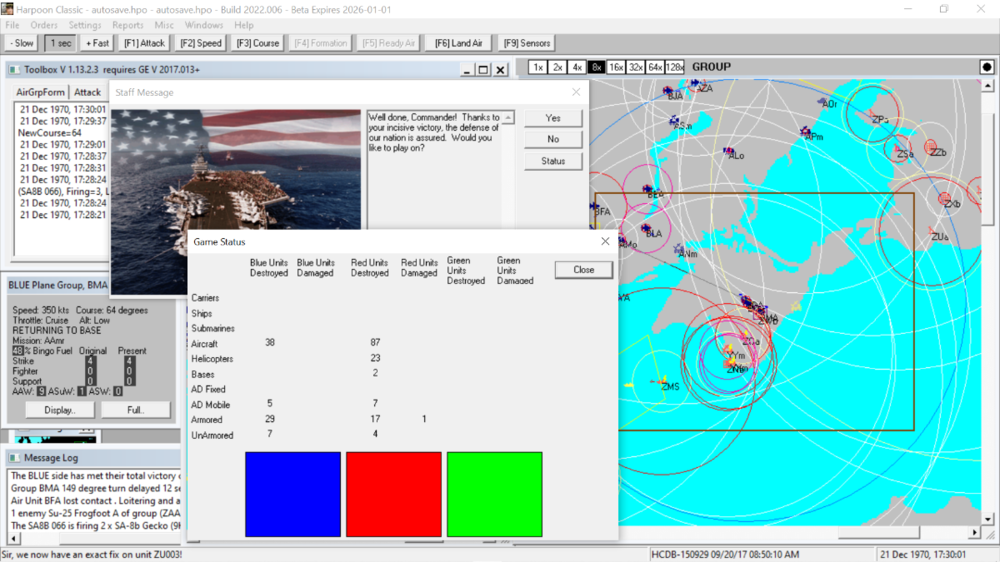
Task: Set map zoom to 1x
Action: point(538,67)
